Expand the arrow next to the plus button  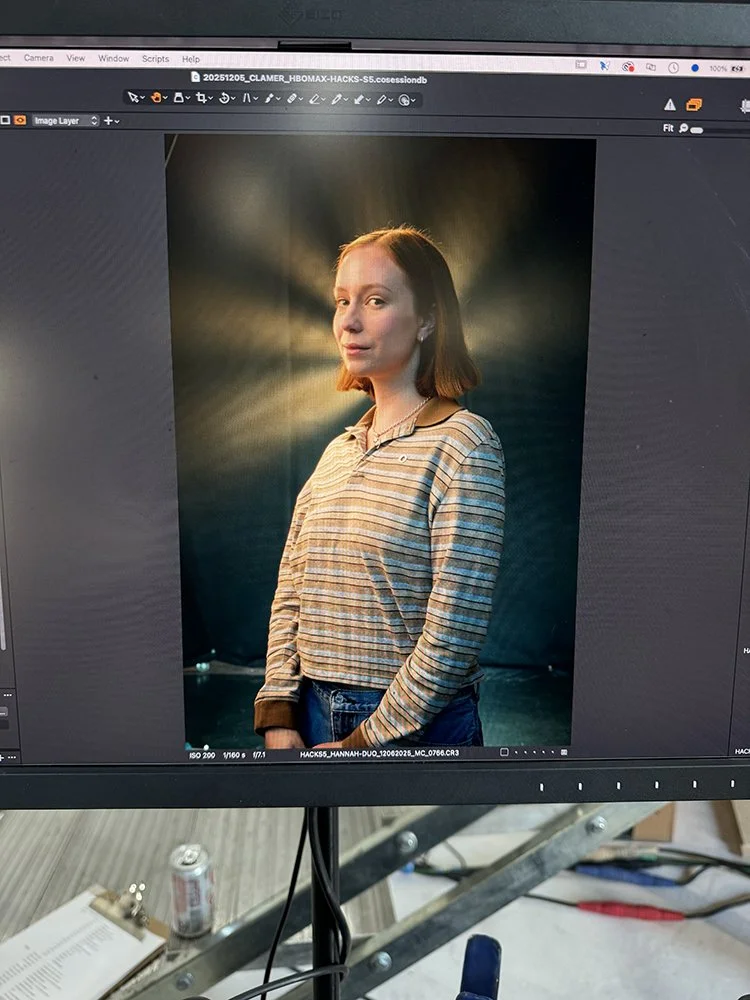tap(117, 121)
